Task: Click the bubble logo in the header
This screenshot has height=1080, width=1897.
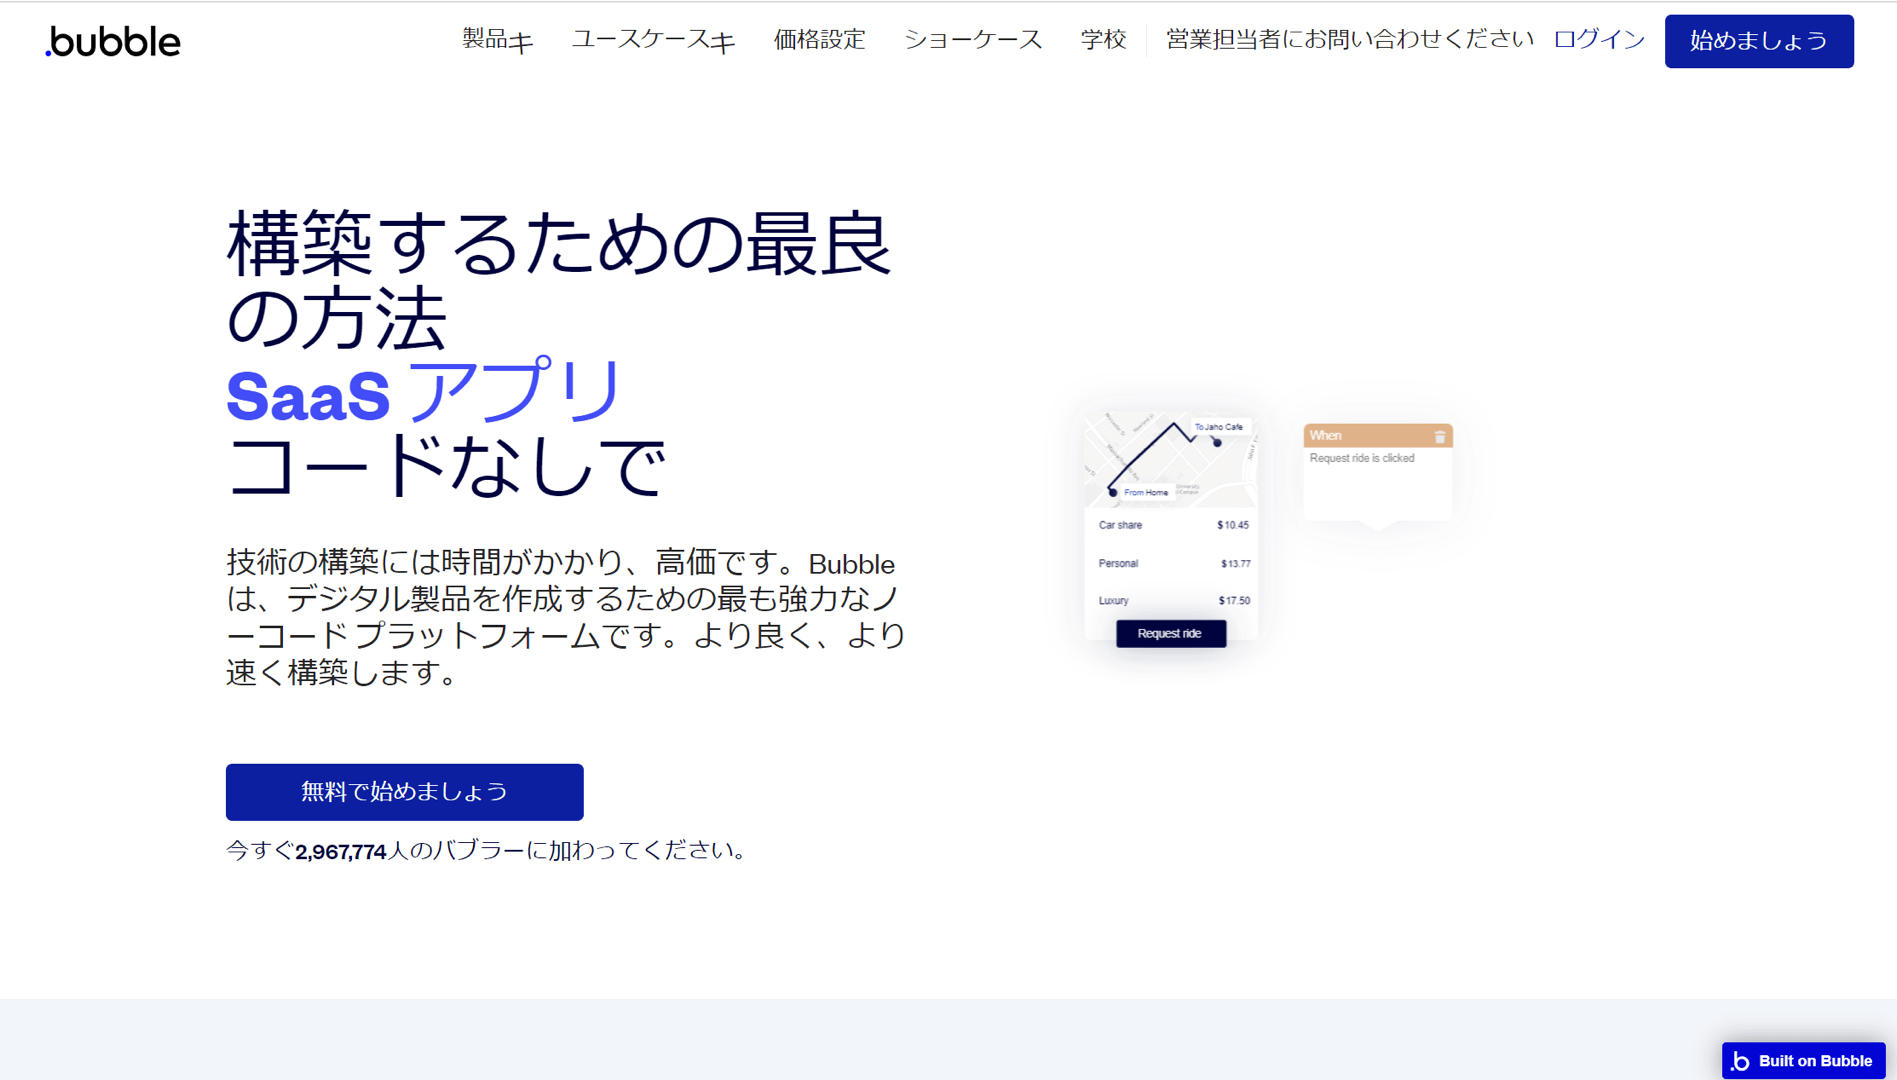Action: pyautogui.click(x=113, y=41)
